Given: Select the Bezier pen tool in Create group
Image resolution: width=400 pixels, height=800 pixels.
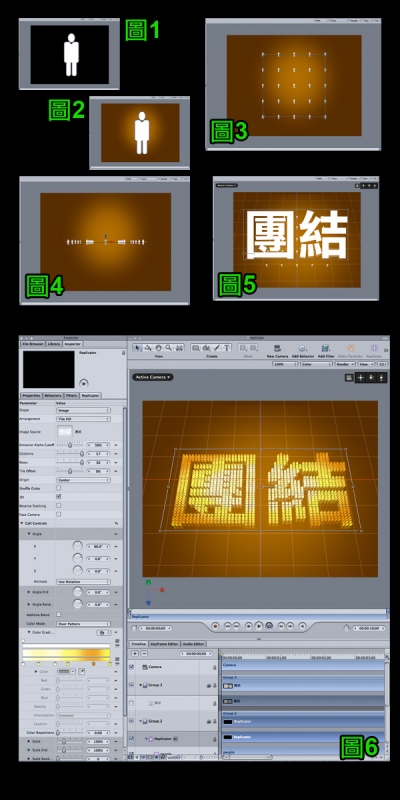Looking at the screenshot, I should pyautogui.click(x=206, y=348).
